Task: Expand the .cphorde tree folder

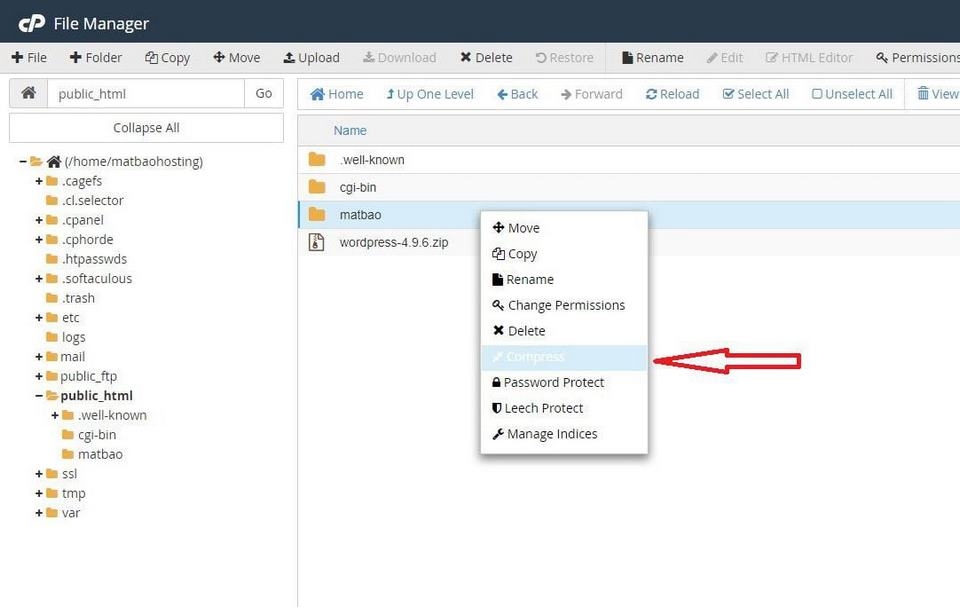Action: click(39, 239)
